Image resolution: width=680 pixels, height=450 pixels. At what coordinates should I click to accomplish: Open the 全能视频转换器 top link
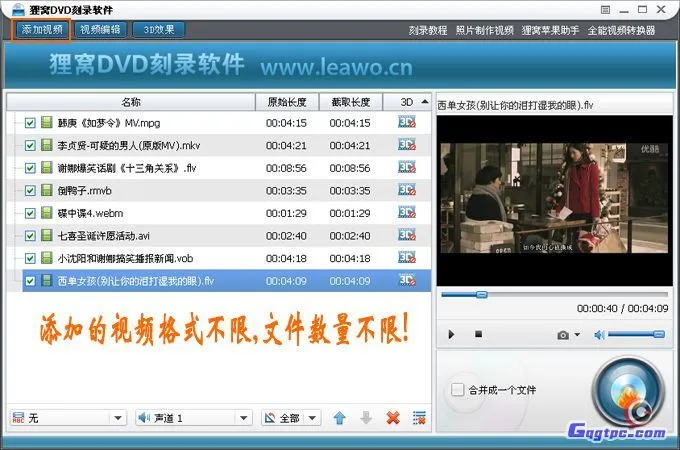coord(622,30)
